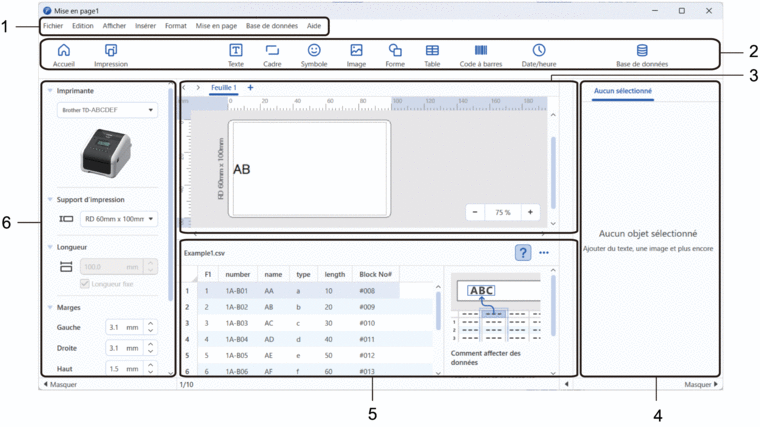The image size is (760, 427).
Task: Click the Base de données toolbar icon
Action: (x=641, y=54)
